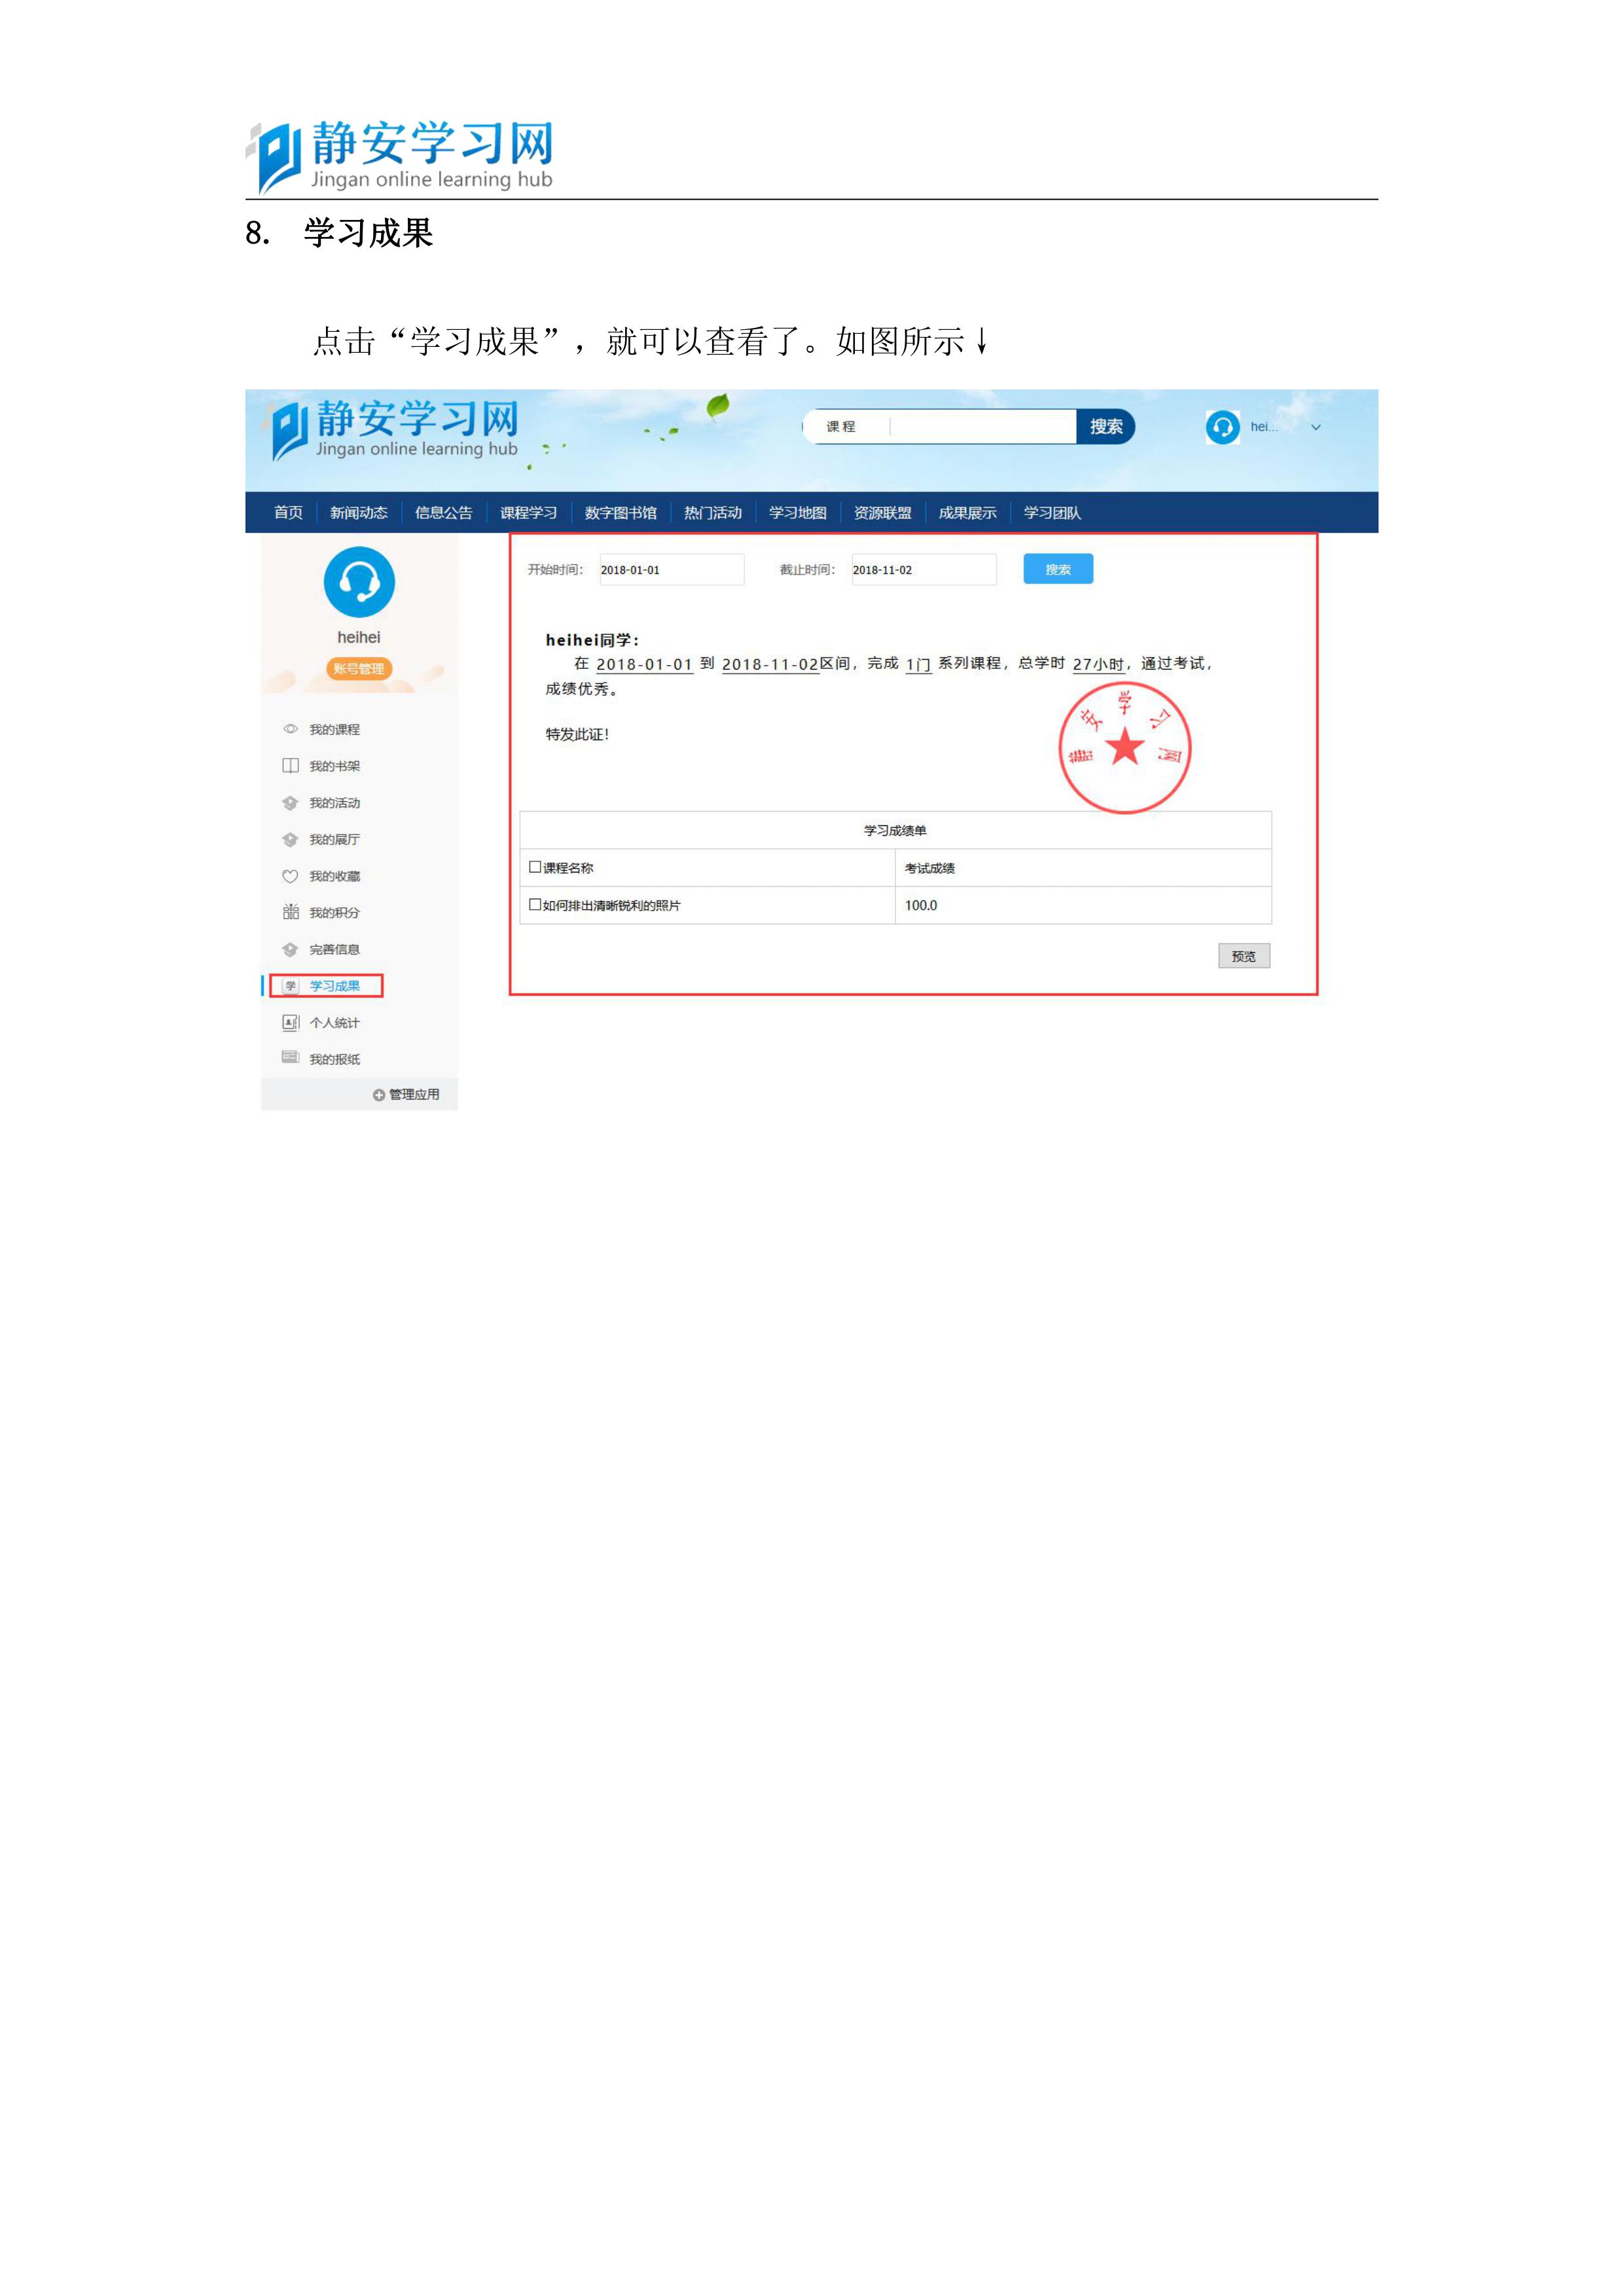Click the chart icon beside 个人统计
1624x2296 pixels.
tap(290, 1022)
